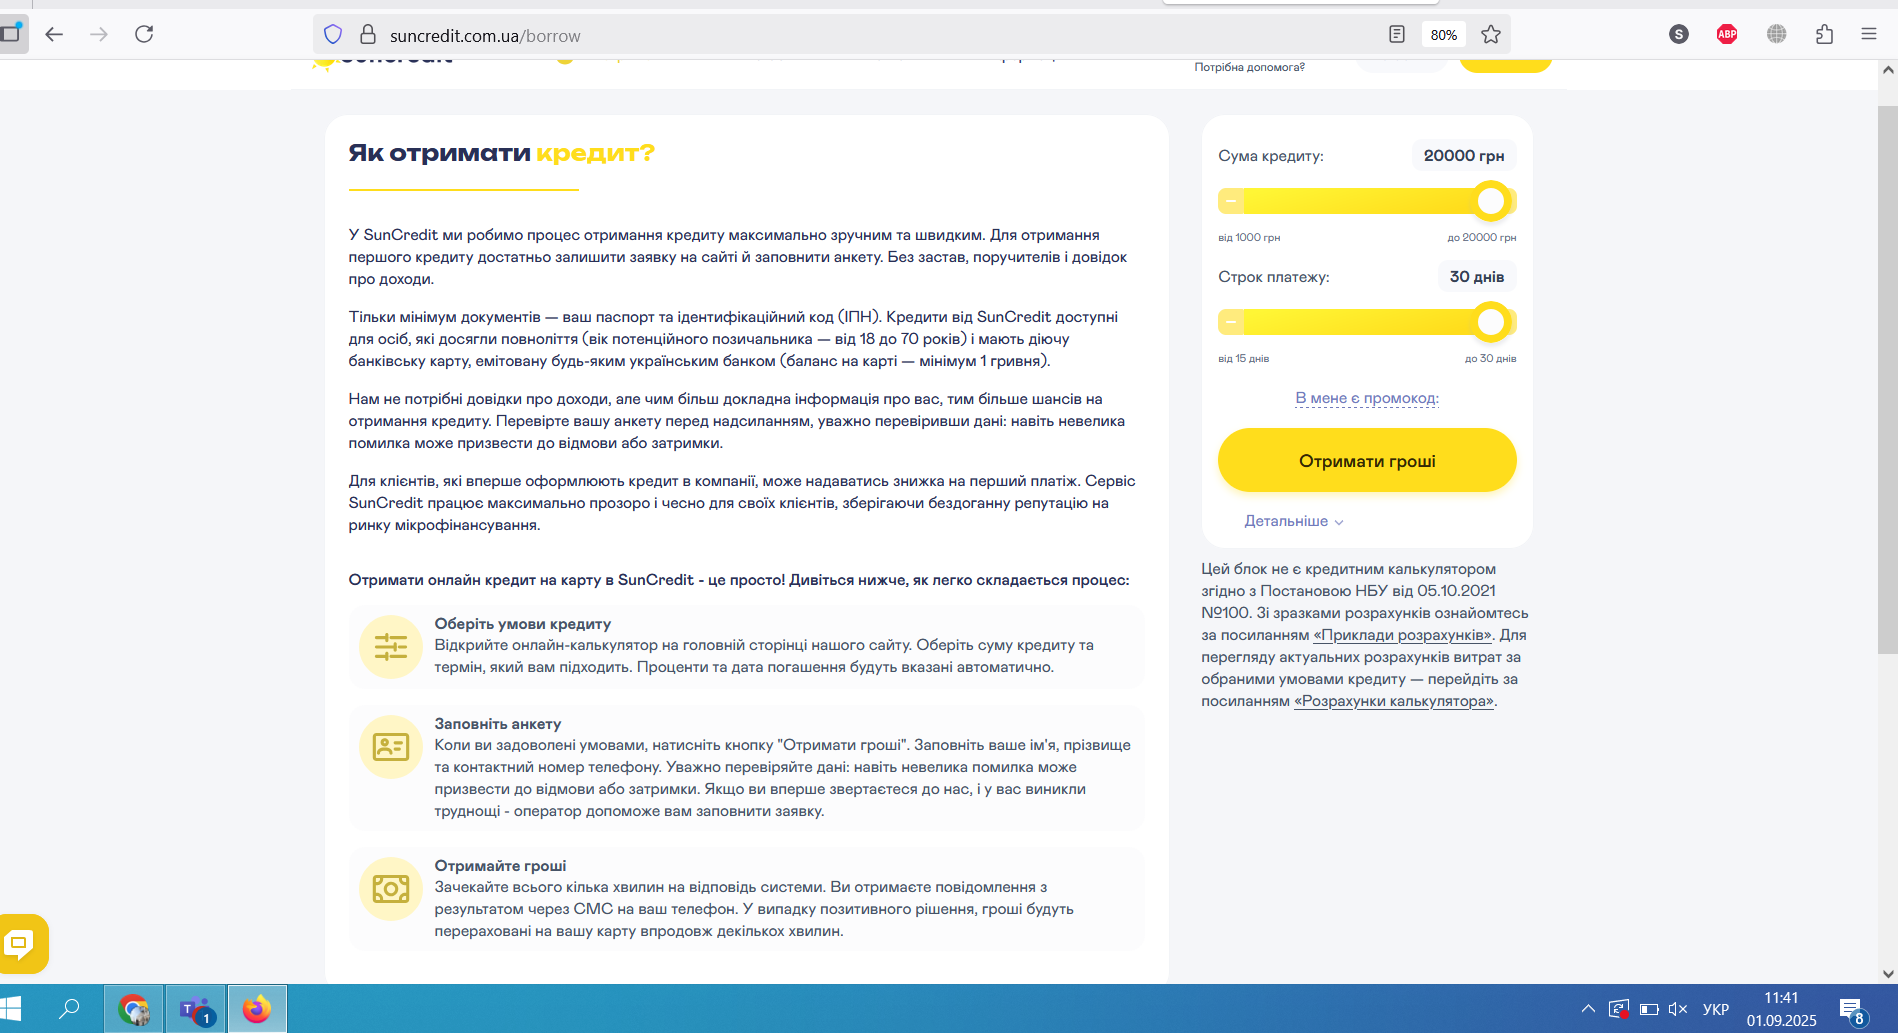
Task: Click the Firefox taskbar icon
Action: tap(257, 1009)
